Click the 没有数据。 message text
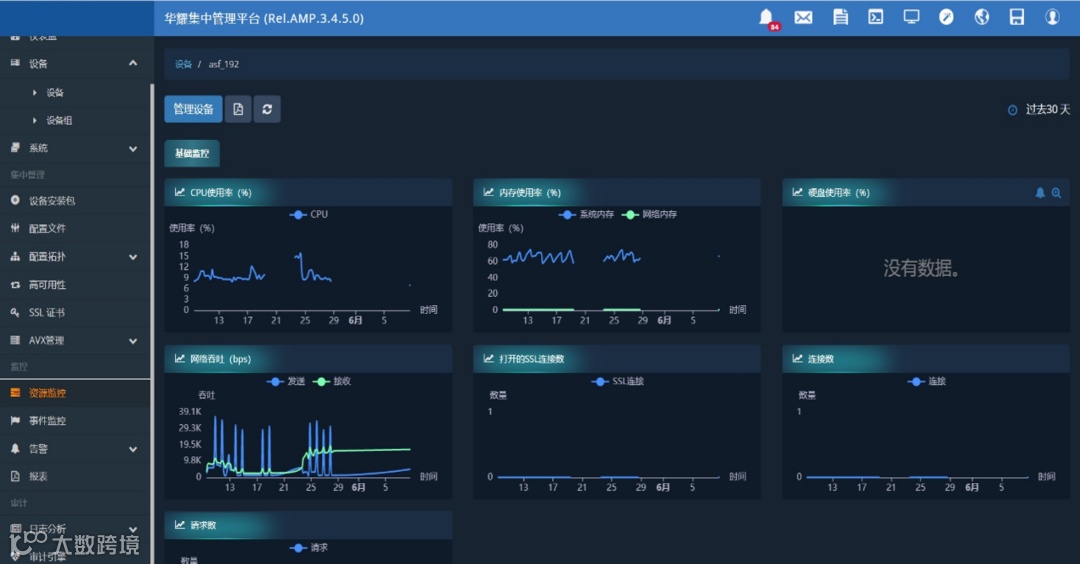This screenshot has width=1080, height=564. pyautogui.click(x=922, y=268)
